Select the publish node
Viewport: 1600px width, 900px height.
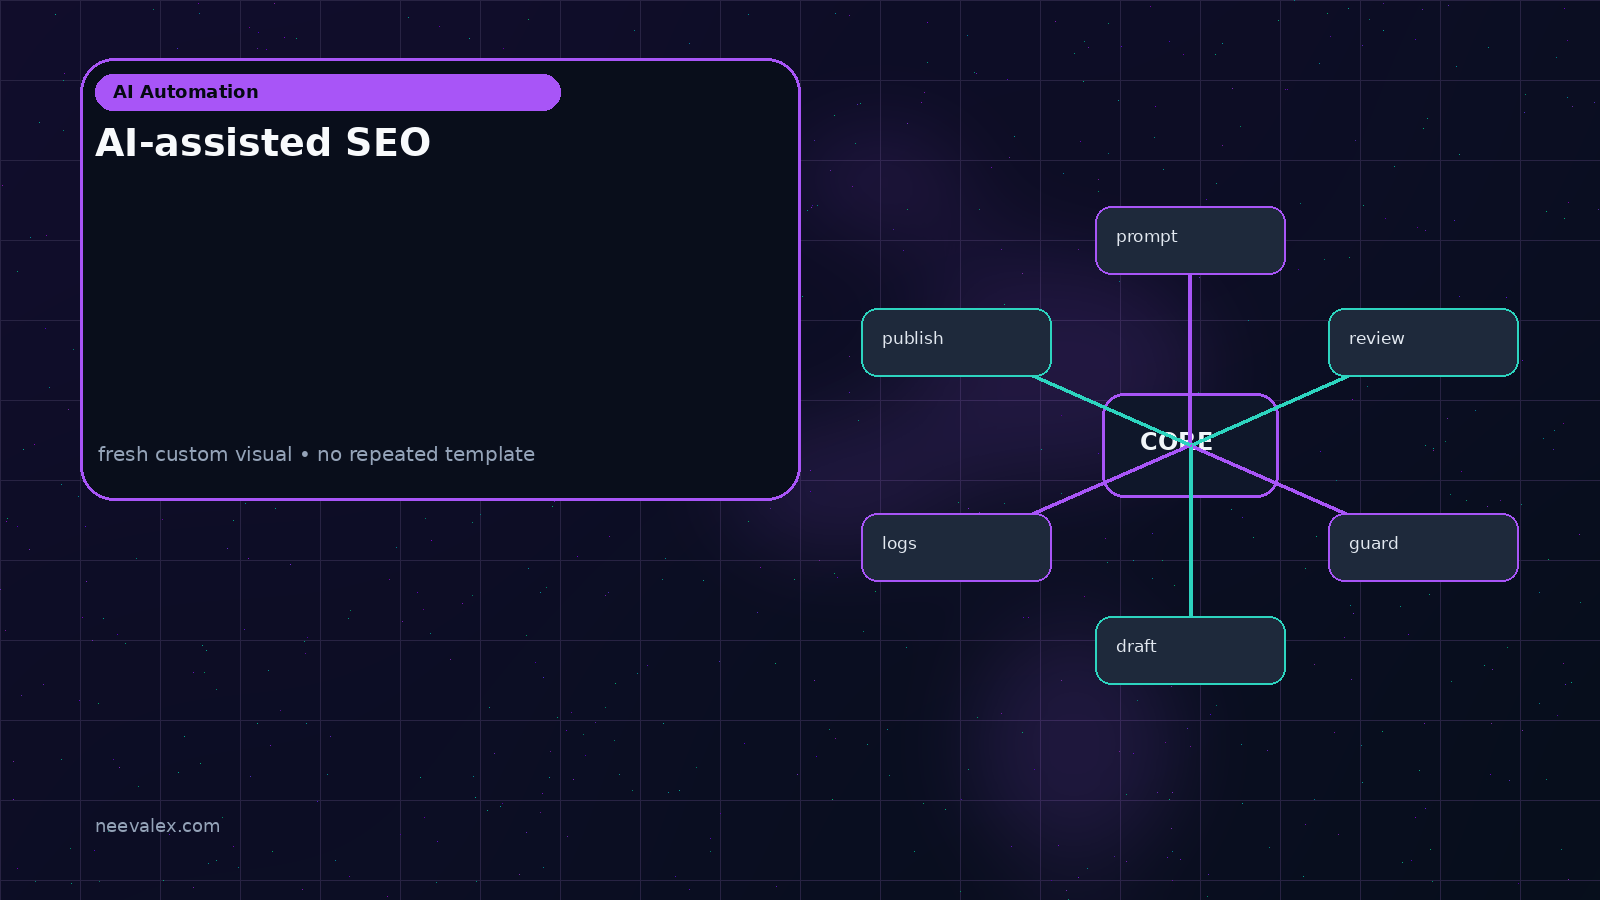(x=956, y=342)
